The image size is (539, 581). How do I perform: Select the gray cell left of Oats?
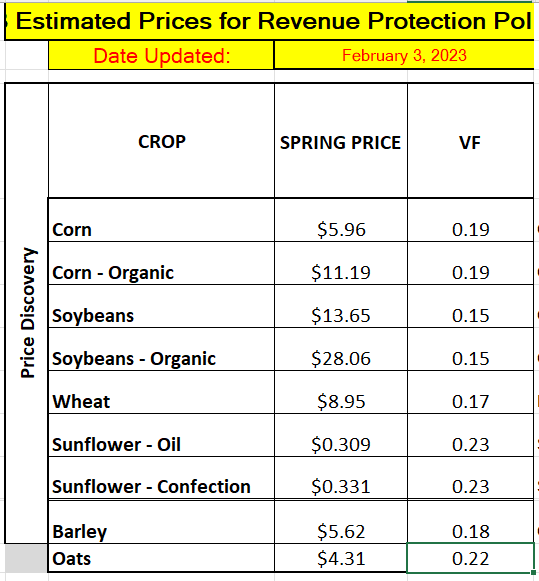click(x=26, y=558)
